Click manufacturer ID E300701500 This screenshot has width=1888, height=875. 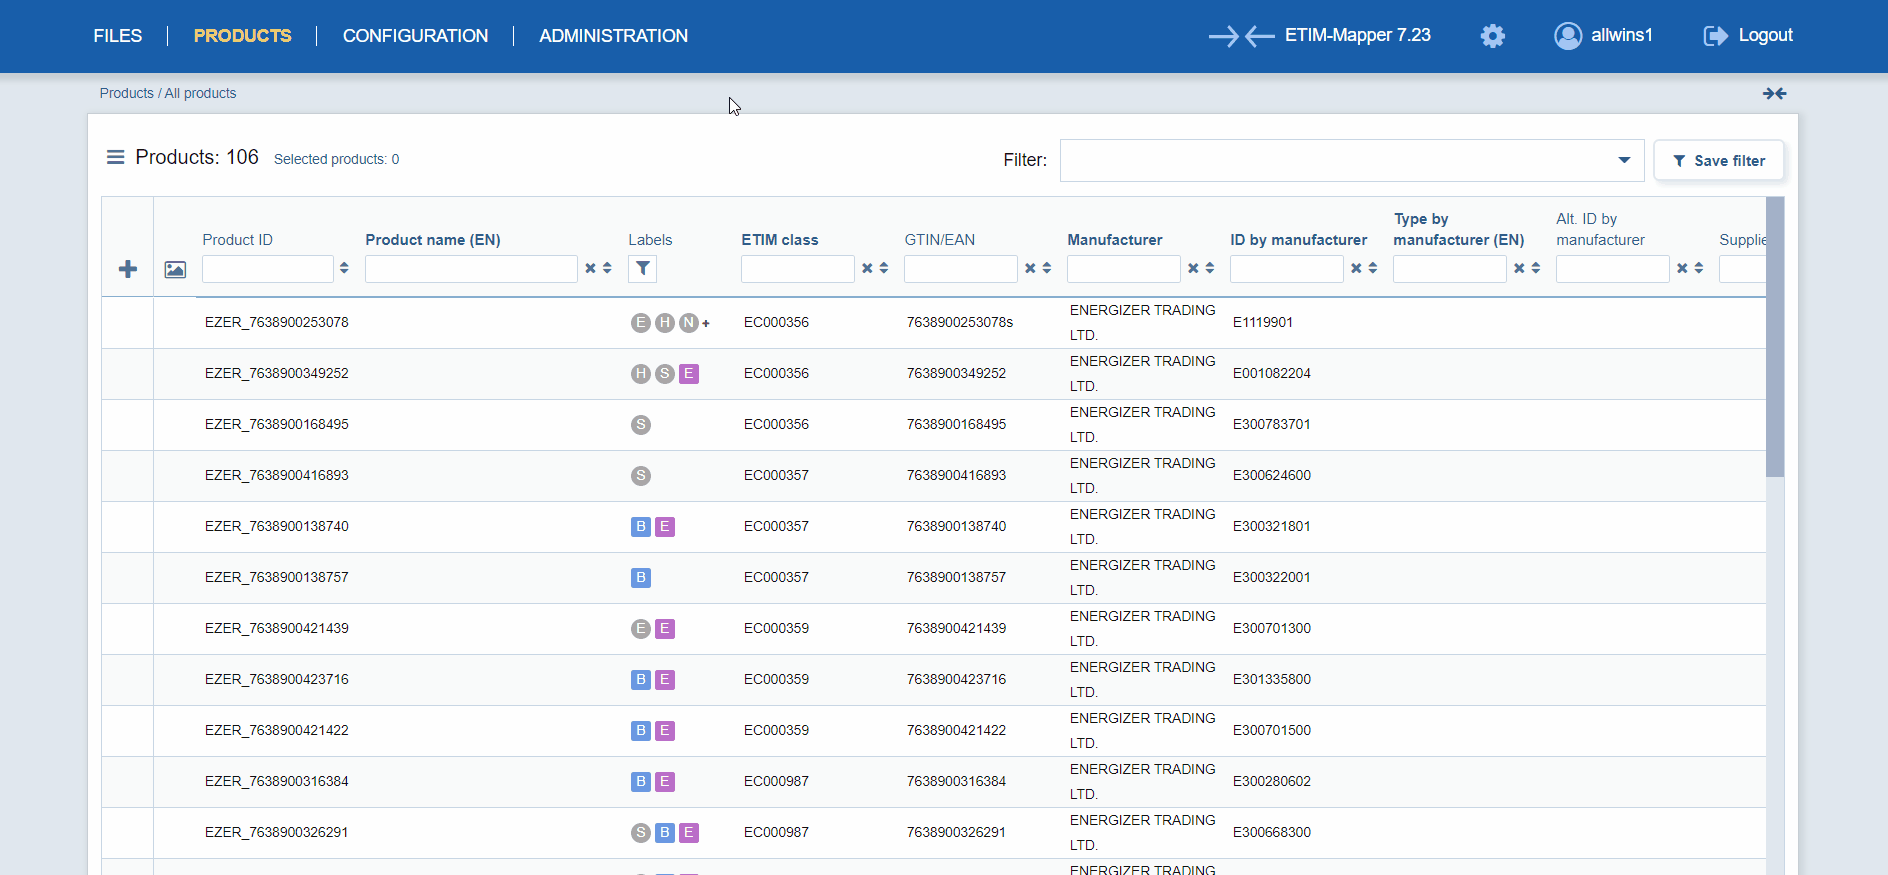[1272, 730]
